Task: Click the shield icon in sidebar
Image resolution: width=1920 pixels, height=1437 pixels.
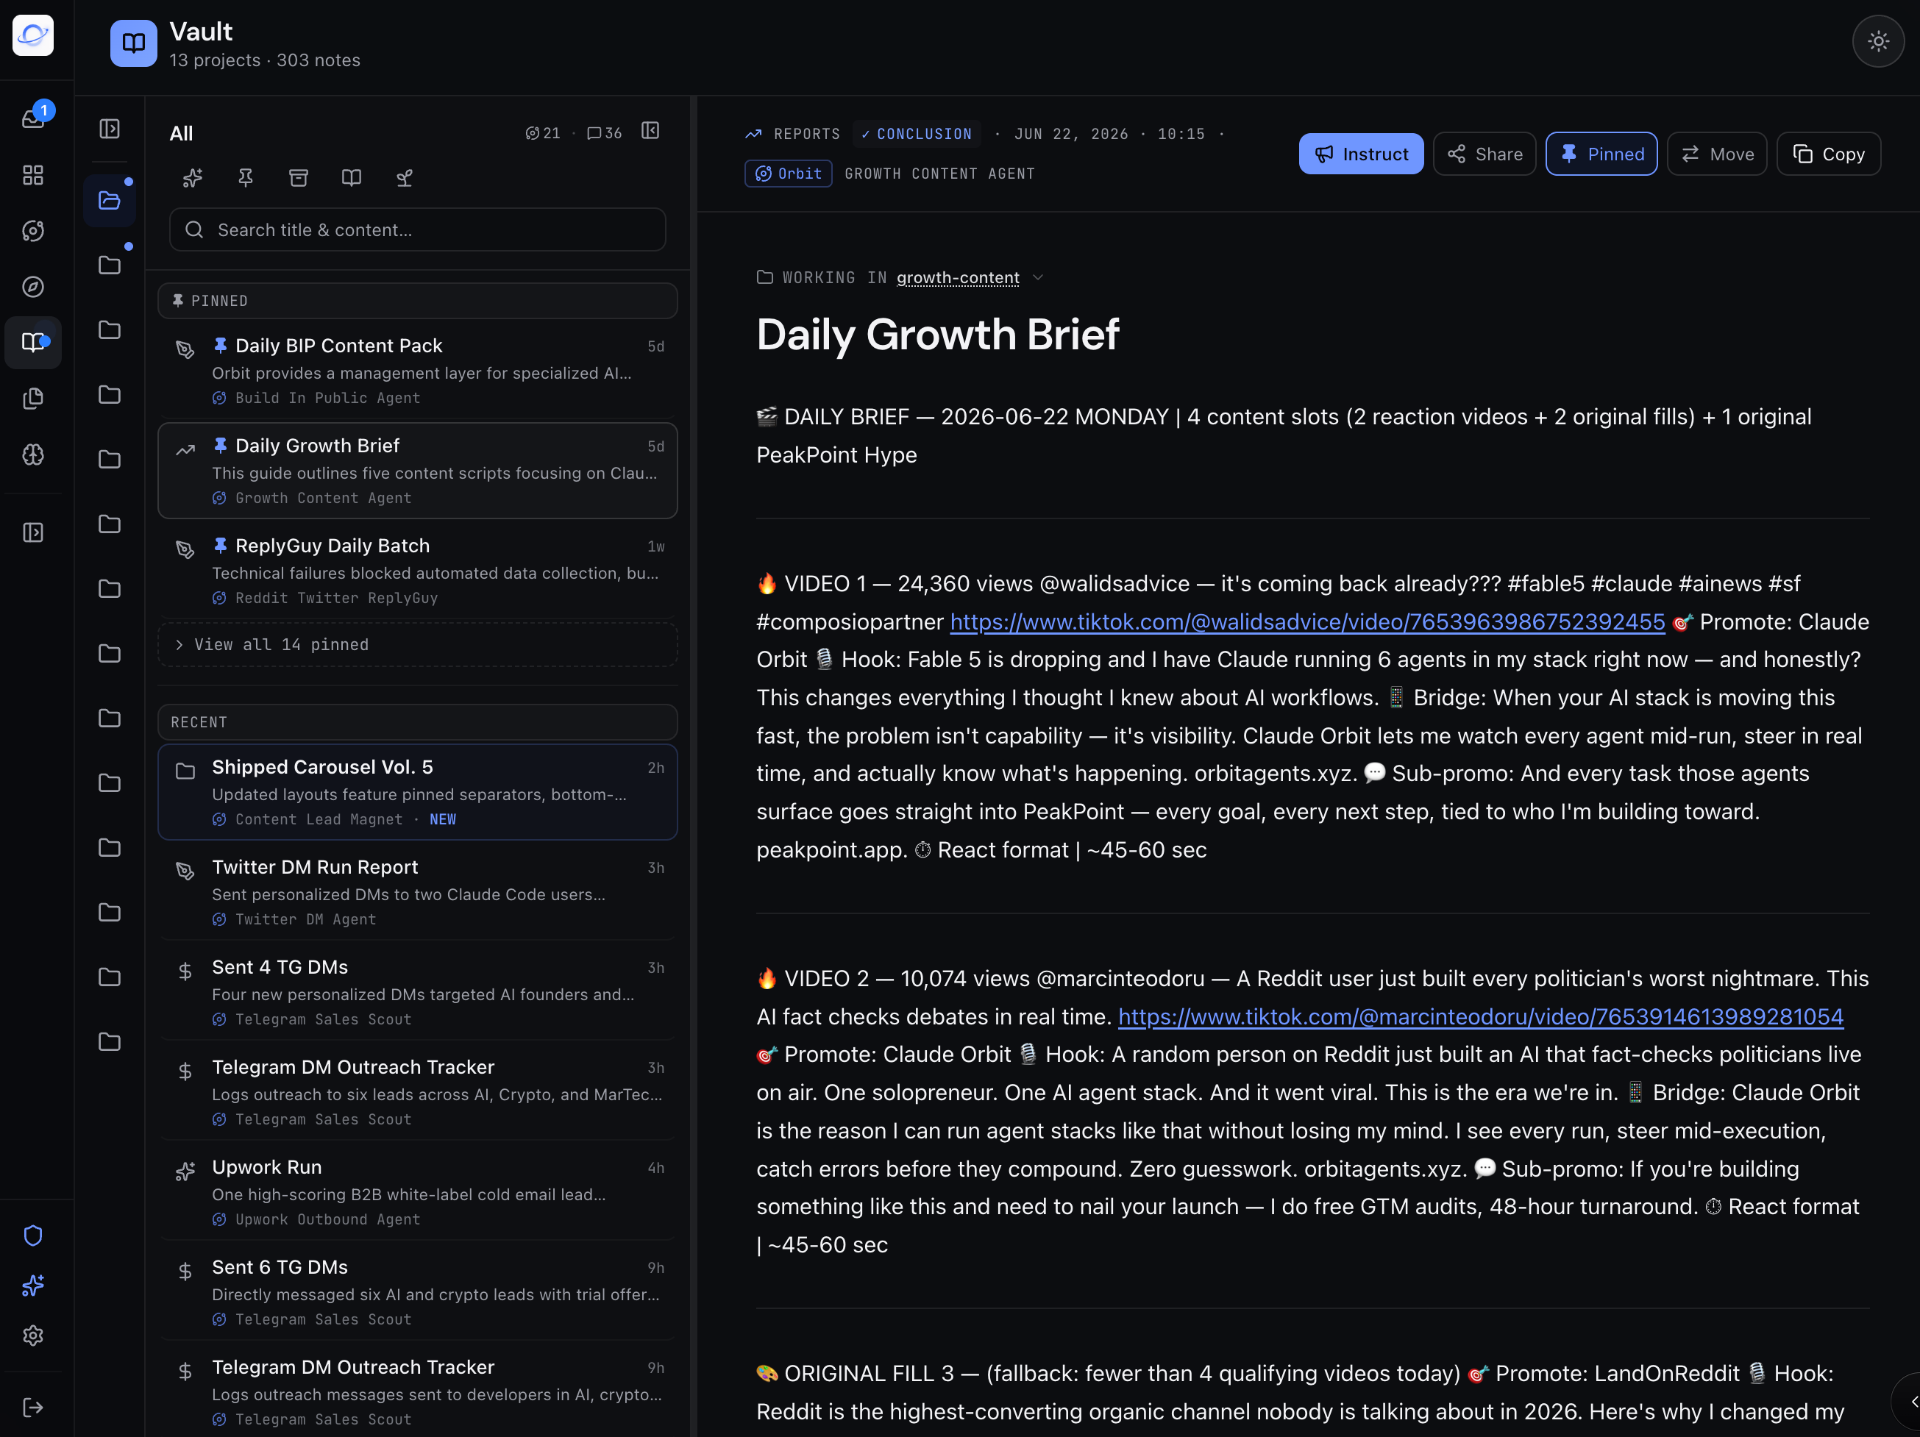Action: 33,1235
